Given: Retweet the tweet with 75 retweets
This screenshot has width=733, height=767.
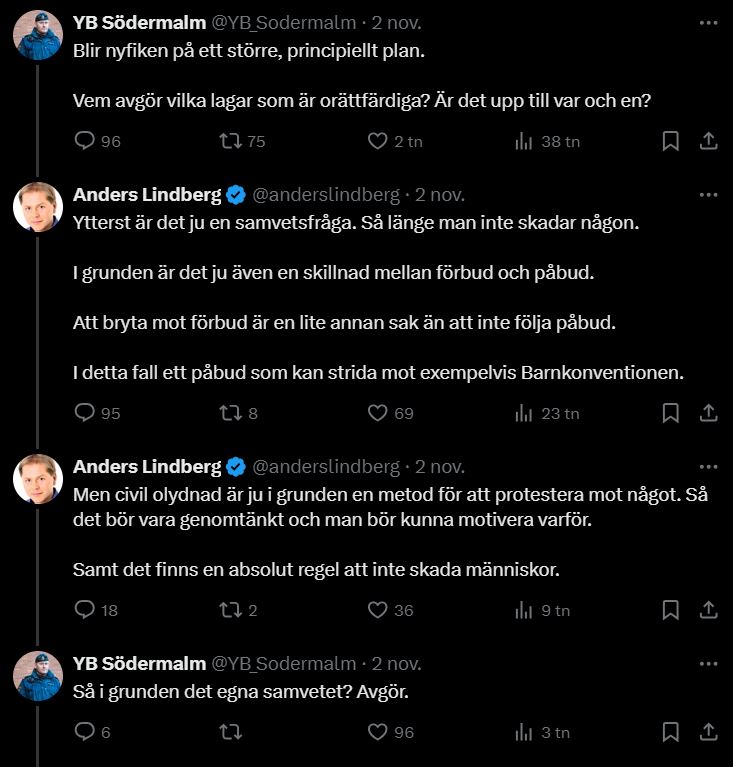Looking at the screenshot, I should pyautogui.click(x=230, y=141).
